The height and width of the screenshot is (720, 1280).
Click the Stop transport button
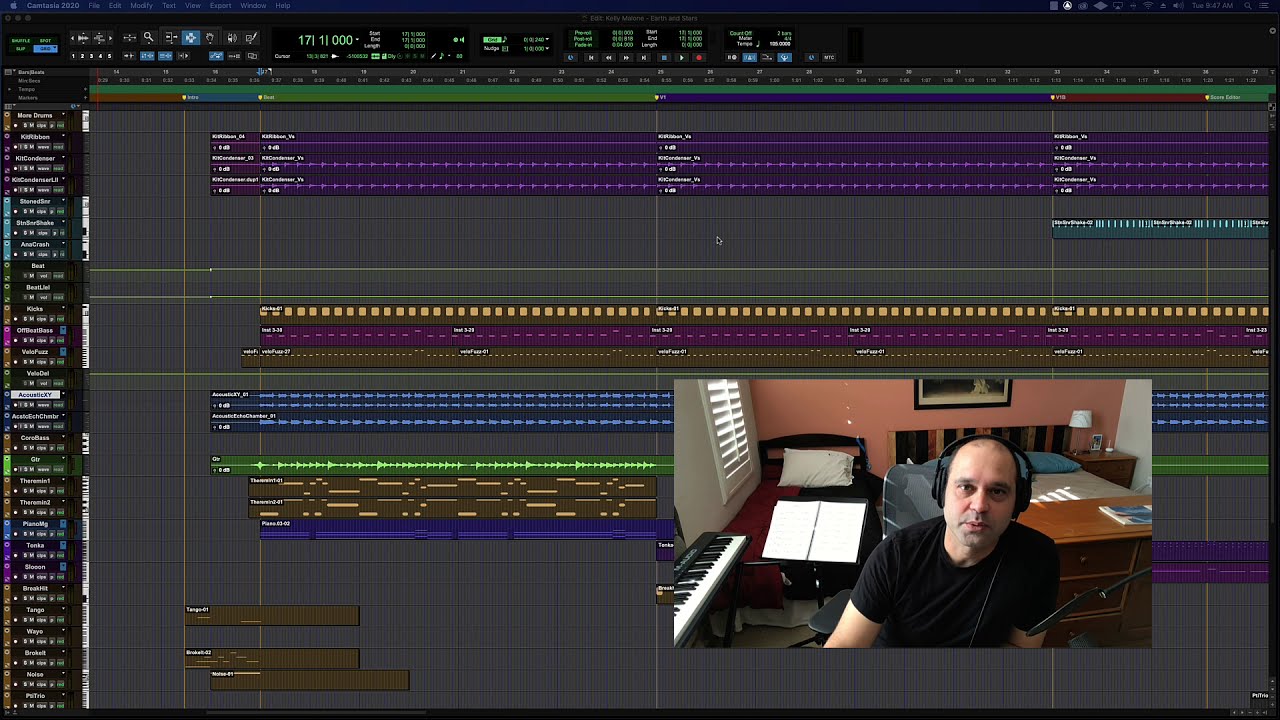[x=664, y=58]
